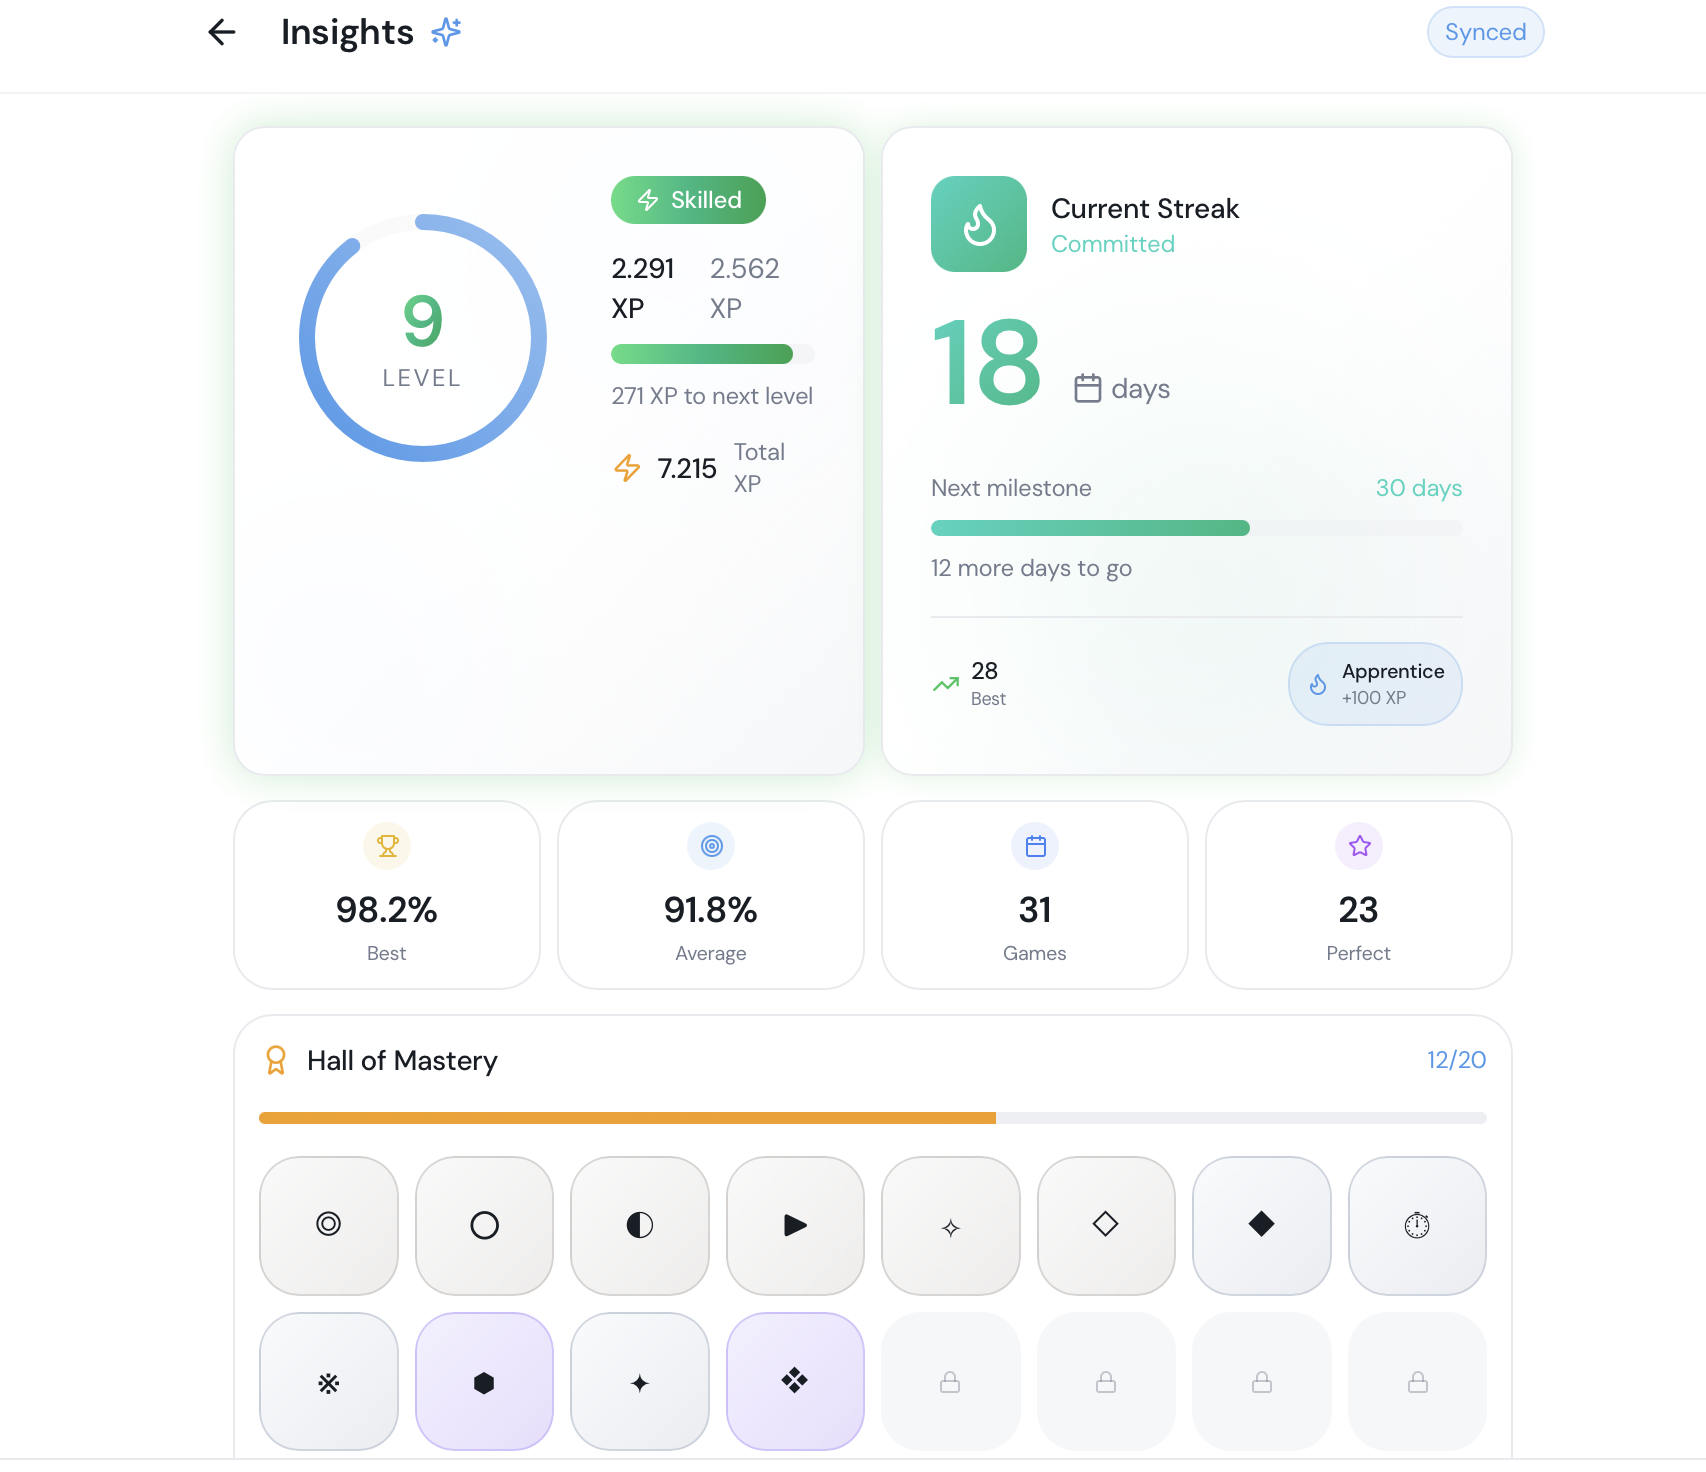This screenshot has height=1472, width=1706.
Task: Click the flame streak icon
Action: click(x=979, y=224)
